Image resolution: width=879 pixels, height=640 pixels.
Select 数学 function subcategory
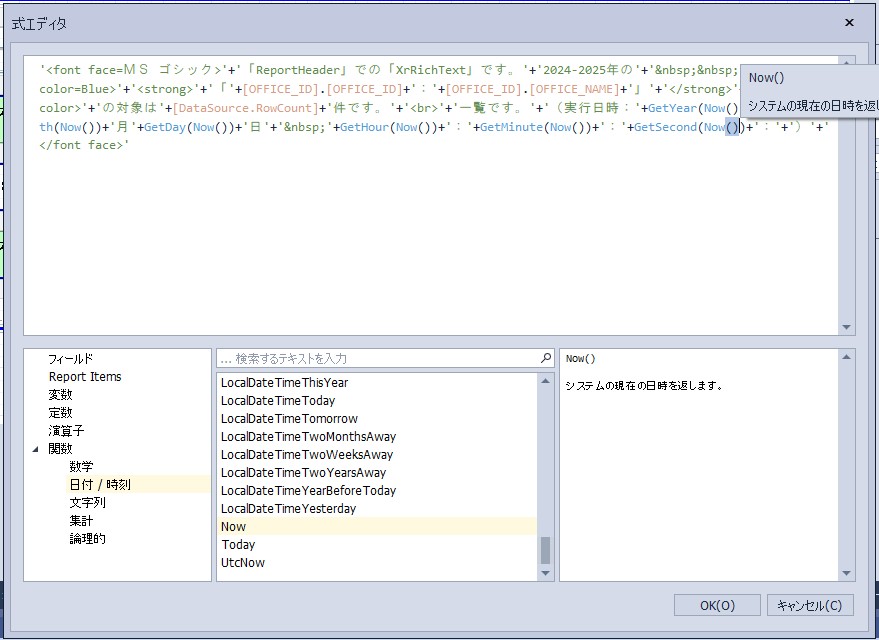pos(81,467)
